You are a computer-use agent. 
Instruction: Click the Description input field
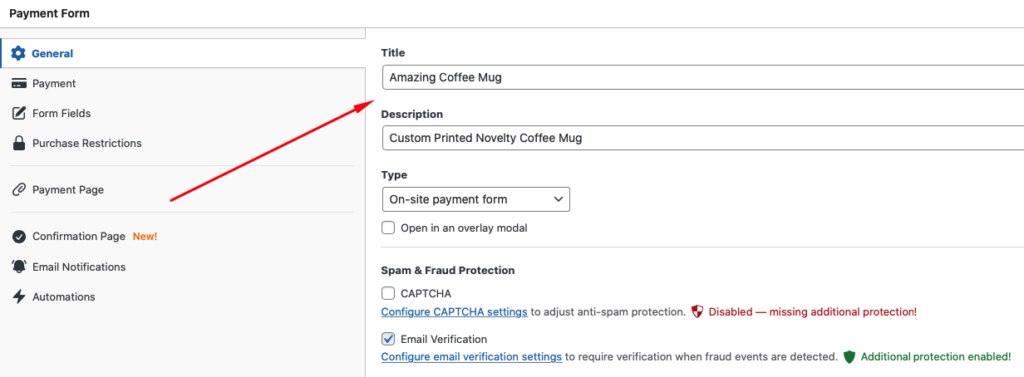tap(703, 139)
